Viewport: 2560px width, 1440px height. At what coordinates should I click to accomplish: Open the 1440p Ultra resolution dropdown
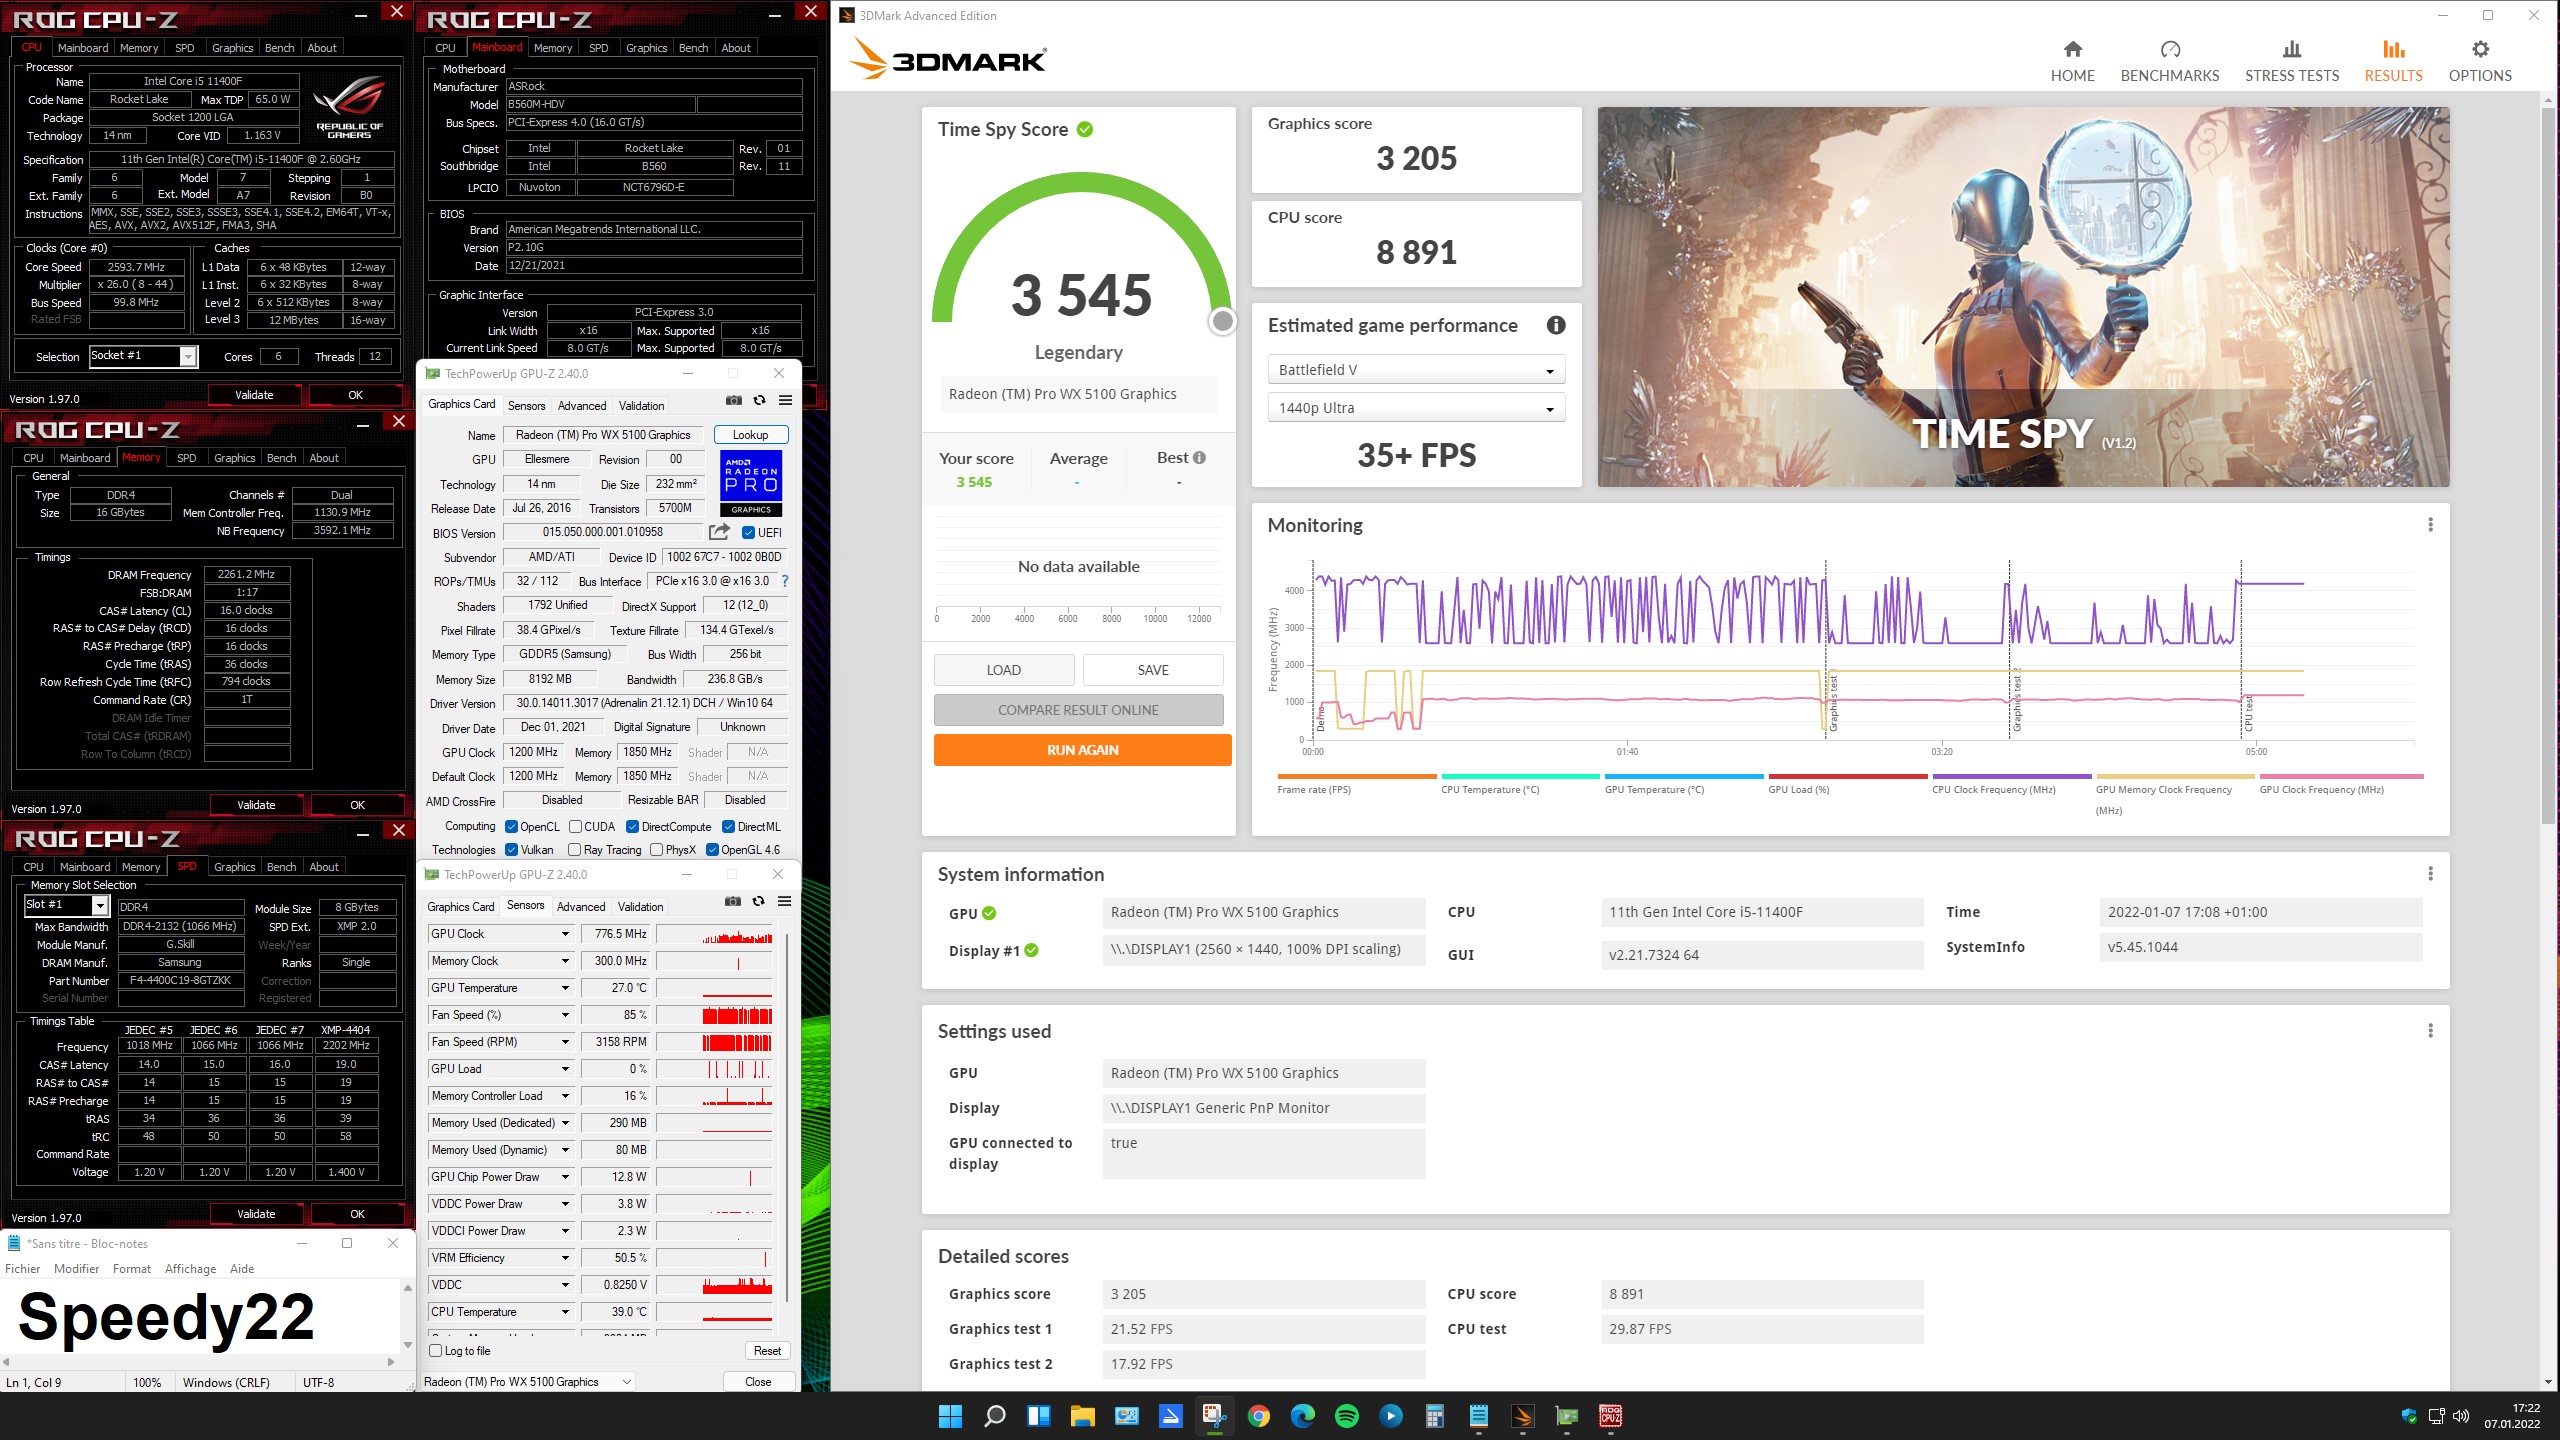[1416, 408]
